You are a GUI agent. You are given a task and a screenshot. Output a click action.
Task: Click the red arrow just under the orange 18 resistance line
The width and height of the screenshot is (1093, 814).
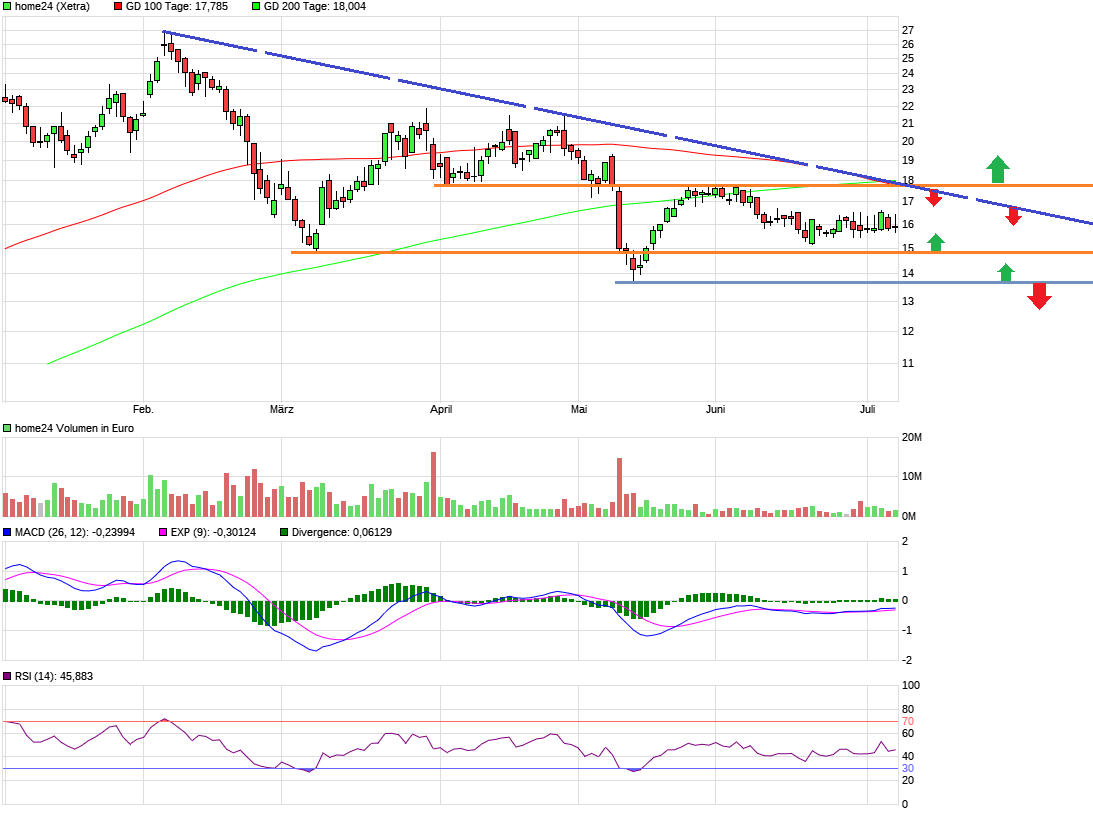point(934,197)
